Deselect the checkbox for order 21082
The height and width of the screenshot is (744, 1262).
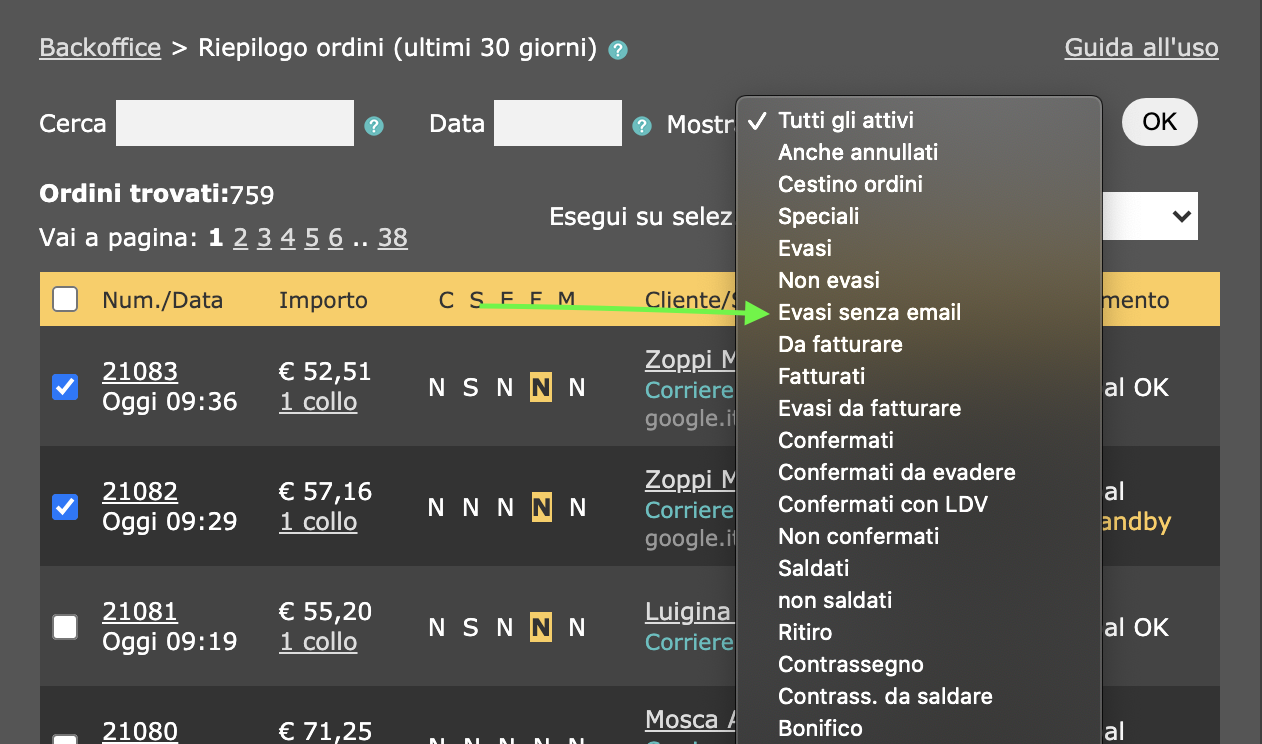click(x=64, y=507)
